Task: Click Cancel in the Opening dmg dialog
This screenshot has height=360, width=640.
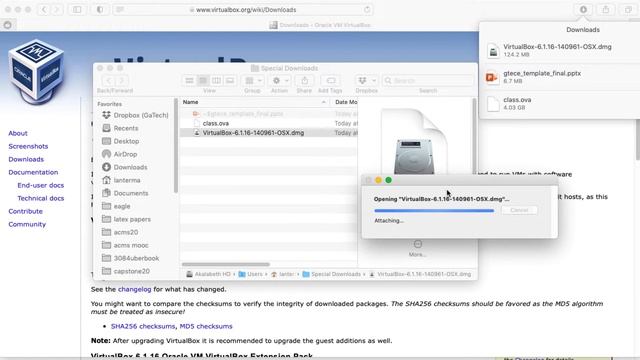Action: 519,210
